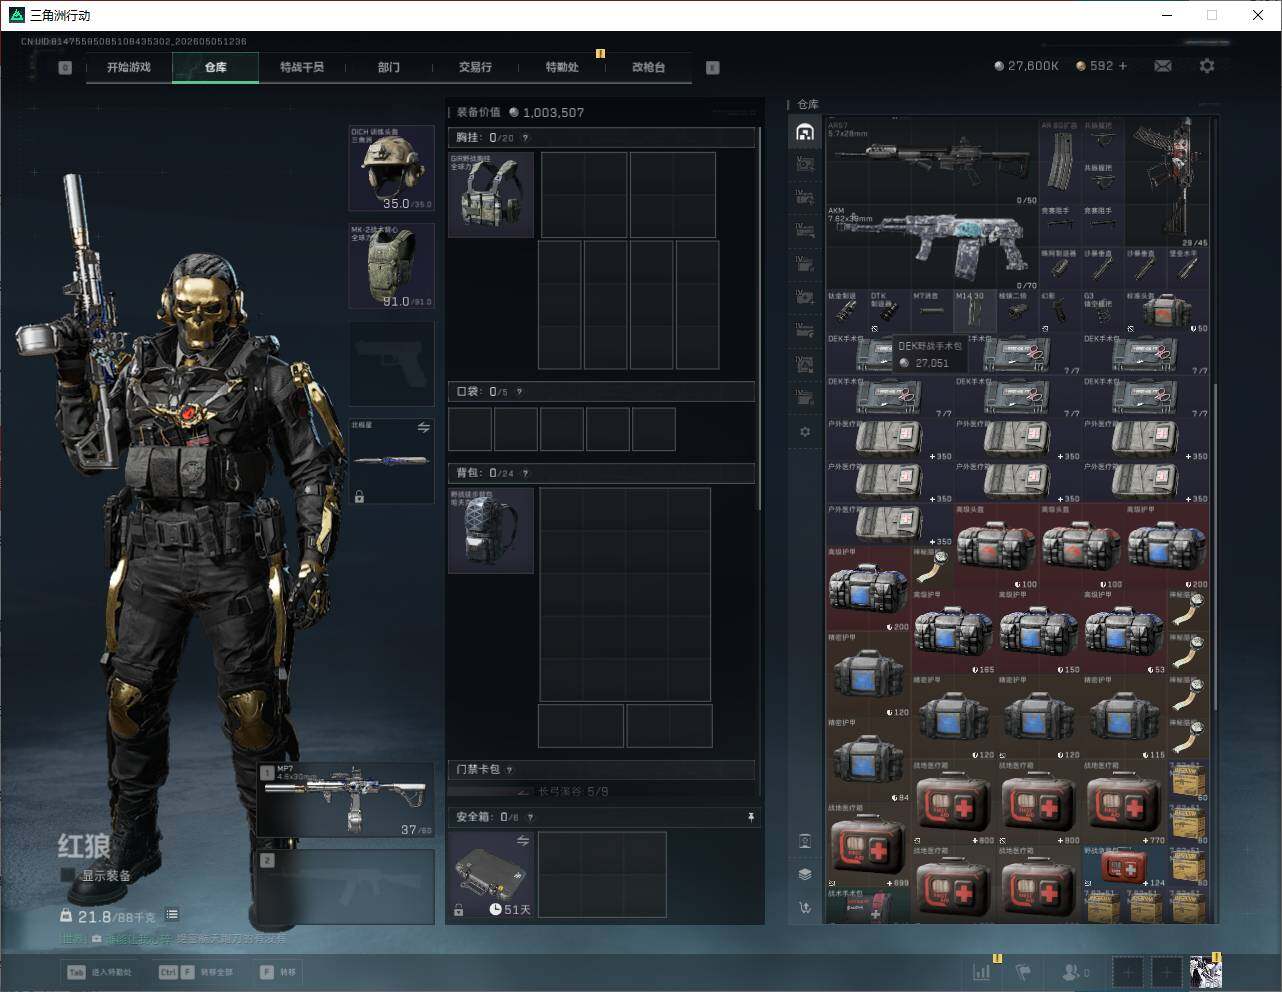Screen dimensions: 1282x992
Task: Click the 7.62x39mm ammo label under AKM
Action: coord(850,219)
